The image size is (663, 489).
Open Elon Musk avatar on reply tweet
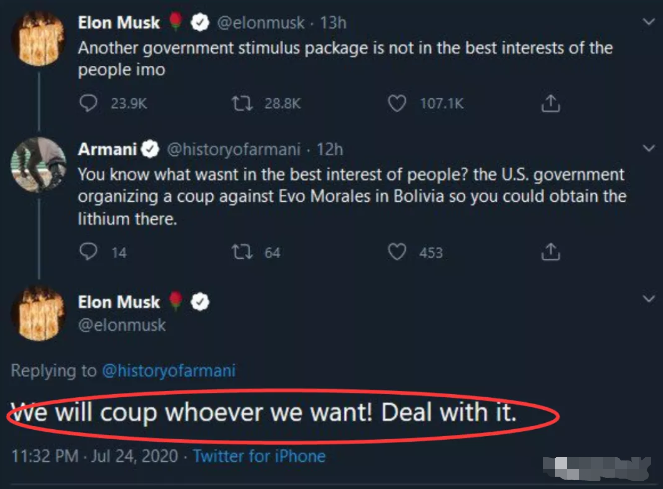38,313
